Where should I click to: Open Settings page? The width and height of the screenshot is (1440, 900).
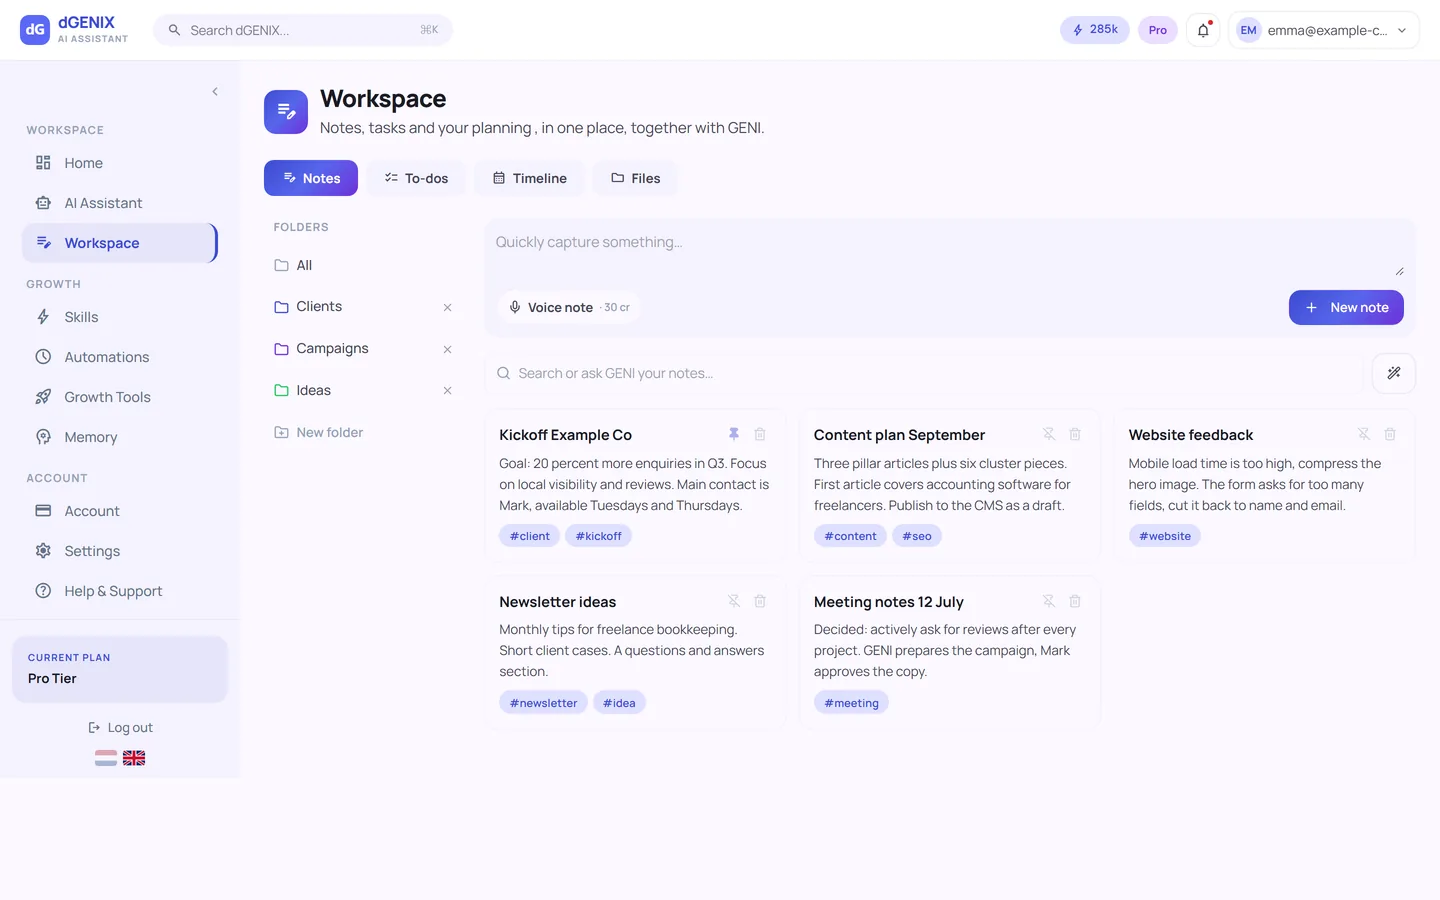coord(120,551)
